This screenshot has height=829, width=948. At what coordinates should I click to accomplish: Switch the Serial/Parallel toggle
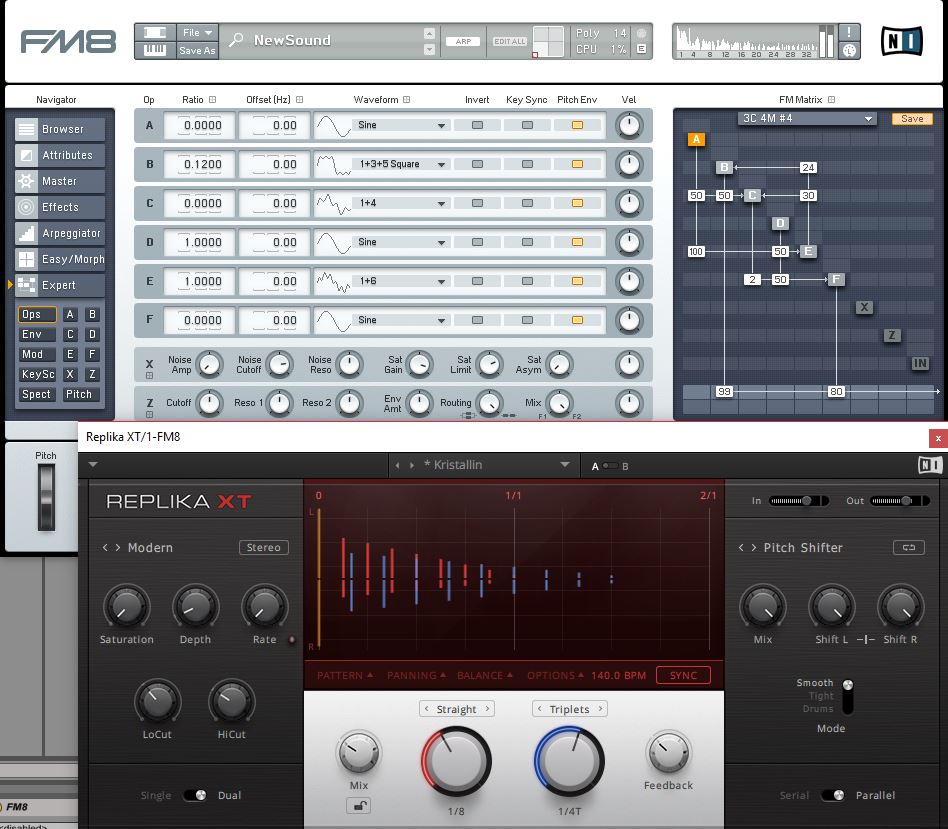click(x=833, y=795)
